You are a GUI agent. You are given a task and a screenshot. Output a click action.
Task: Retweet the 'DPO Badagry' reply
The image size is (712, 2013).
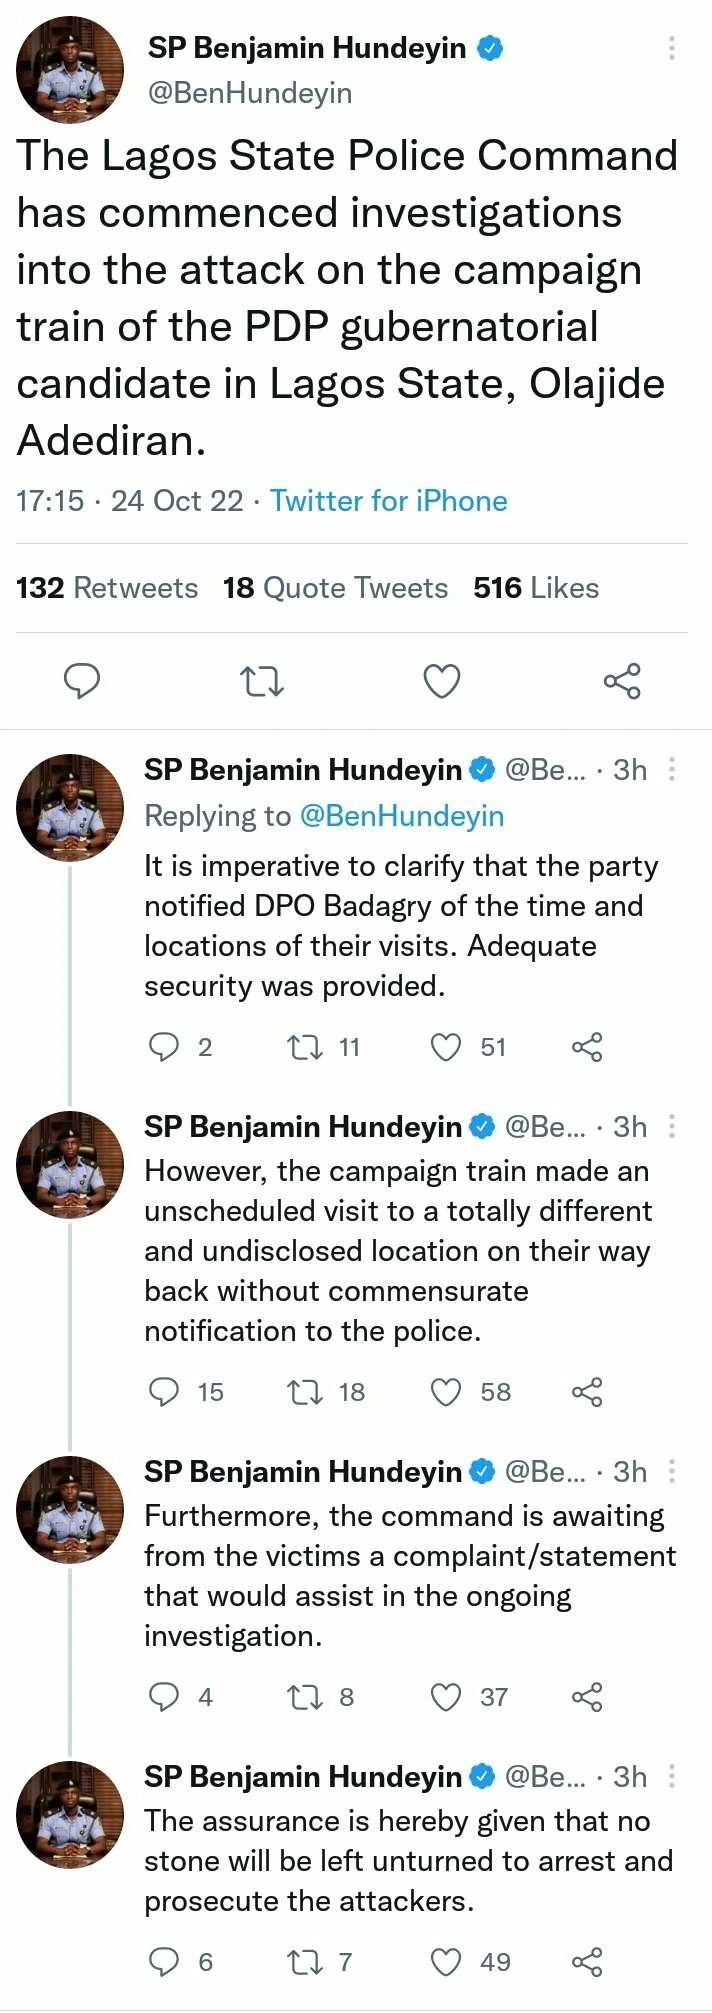304,1047
